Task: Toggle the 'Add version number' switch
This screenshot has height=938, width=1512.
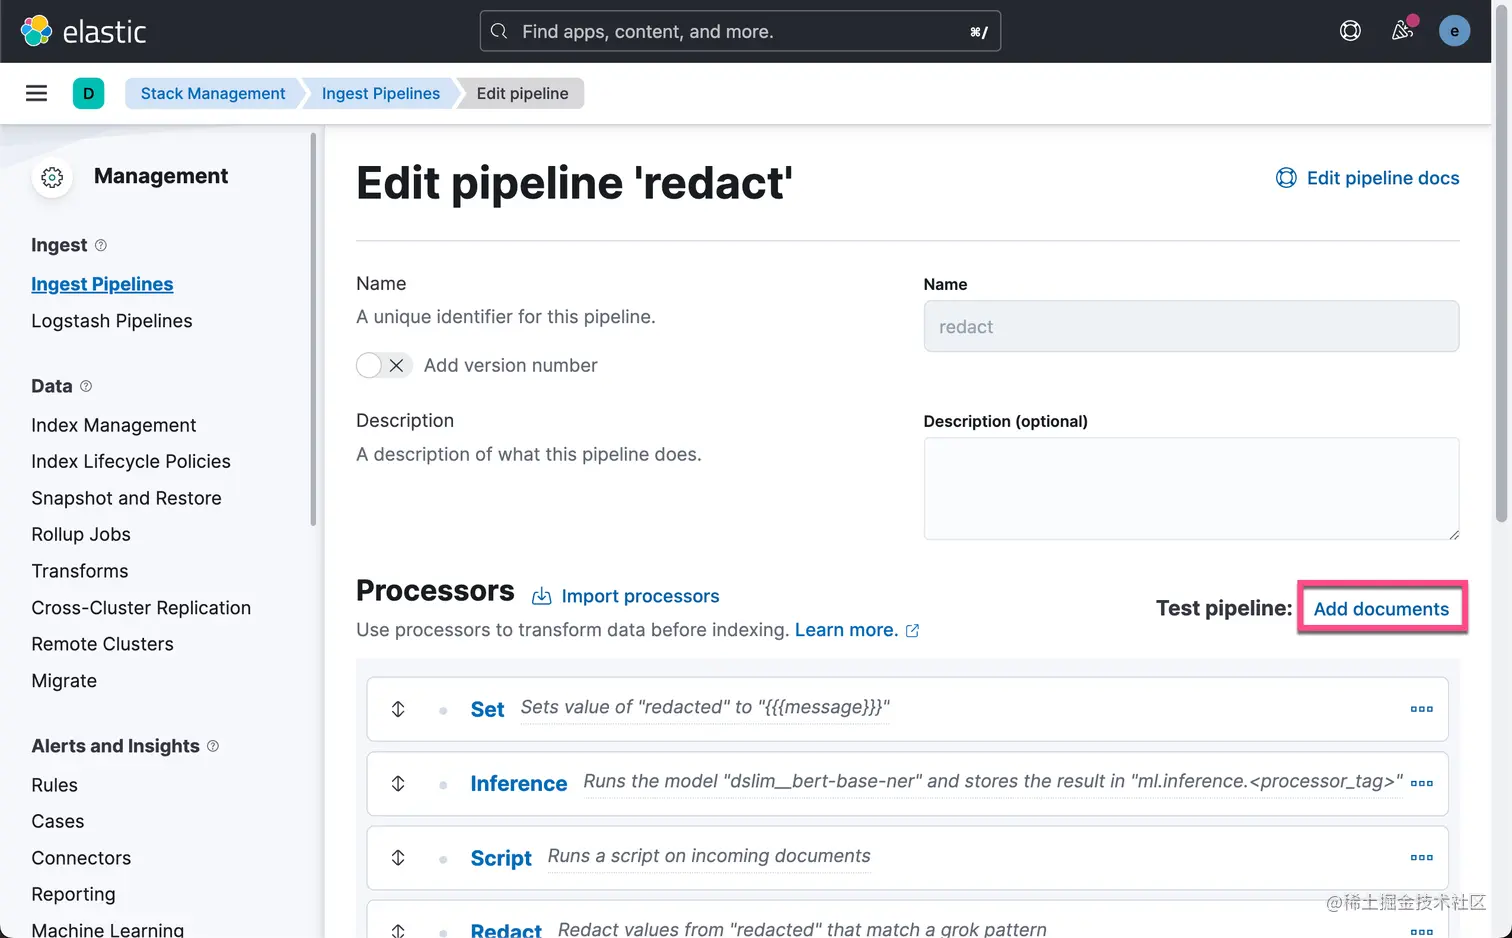Action: (383, 365)
